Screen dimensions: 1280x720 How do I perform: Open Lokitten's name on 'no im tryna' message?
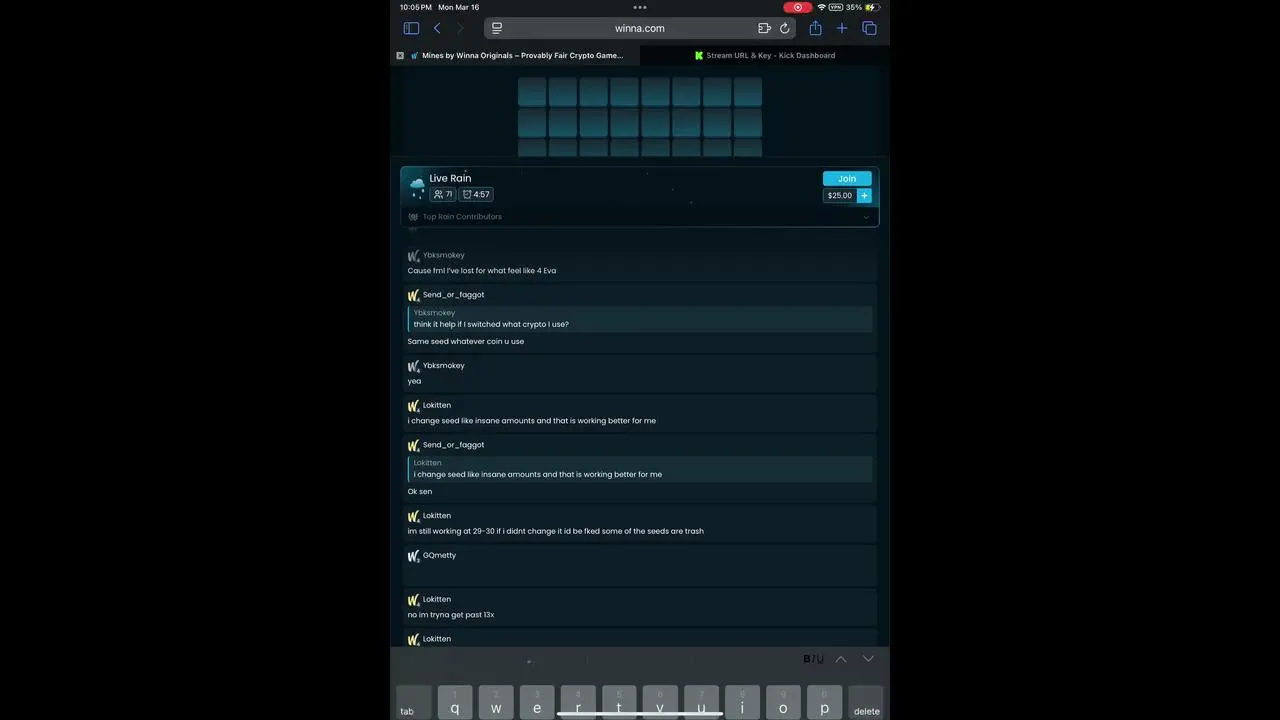tap(437, 599)
